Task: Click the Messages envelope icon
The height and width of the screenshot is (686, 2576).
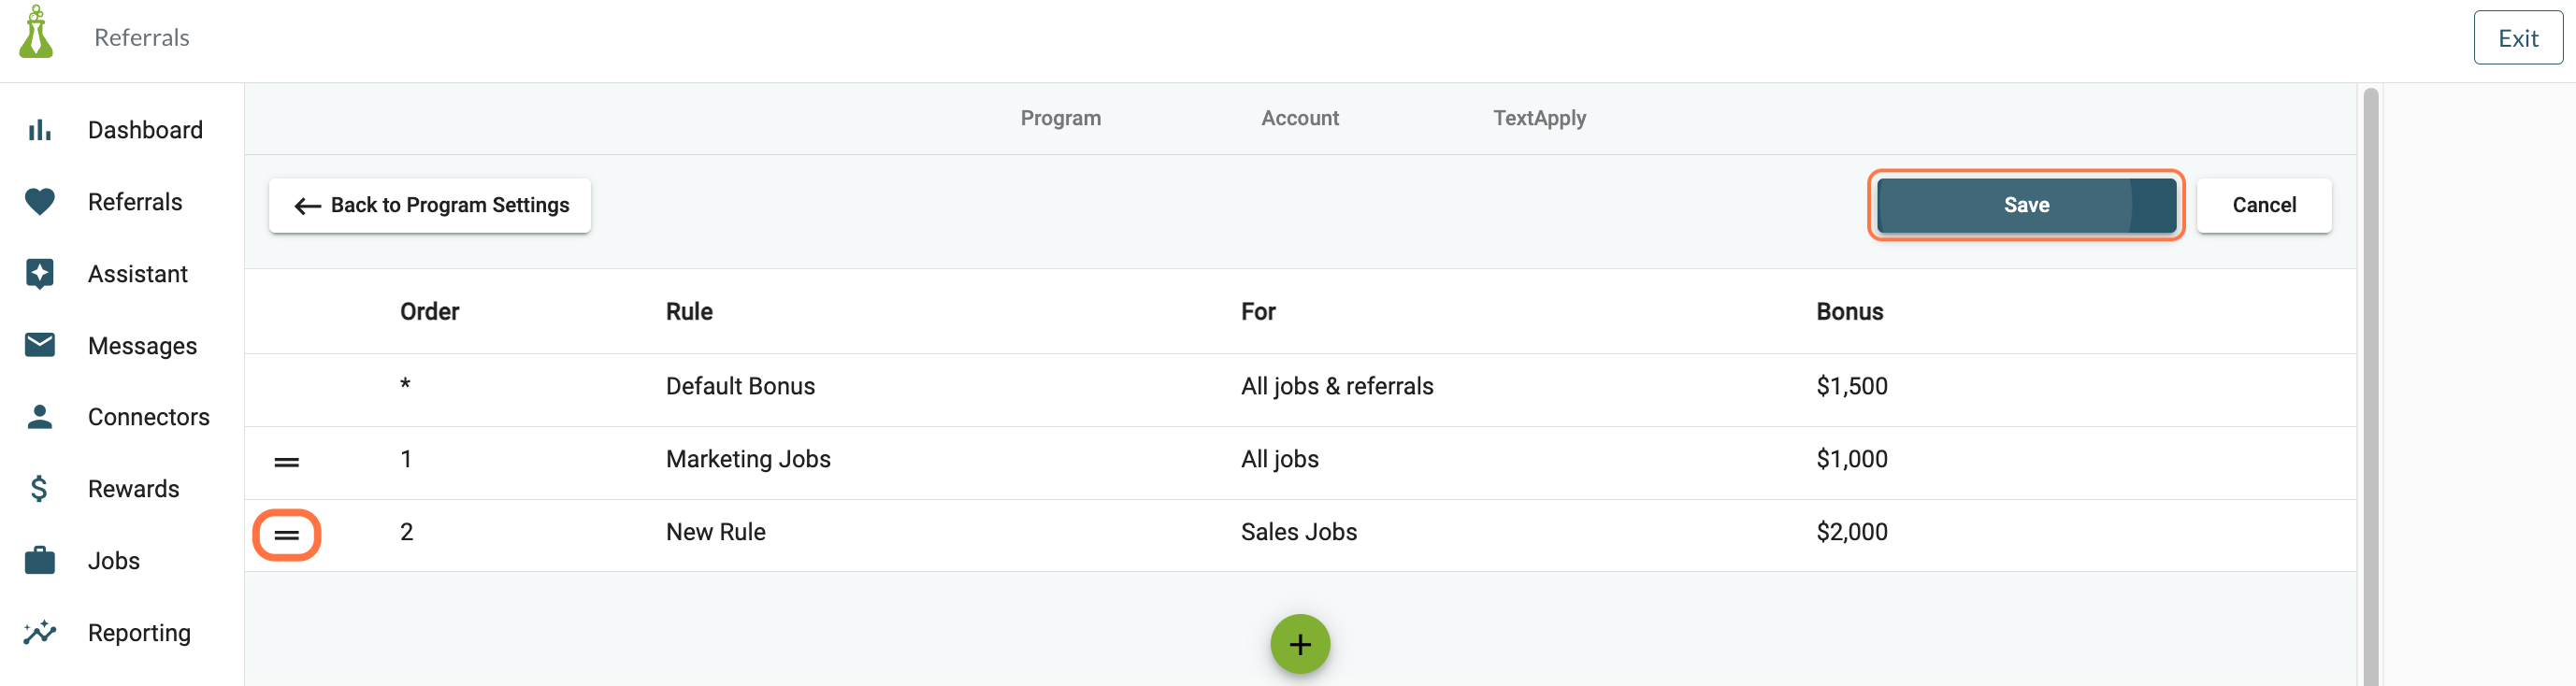Action: pyautogui.click(x=39, y=345)
